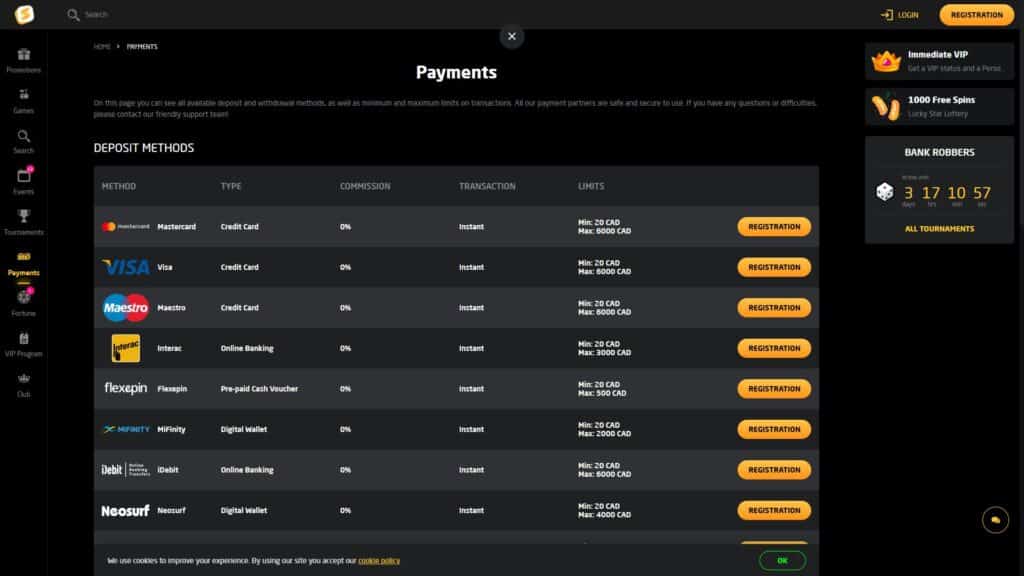Open the Immediate VIP promo card

coord(939,61)
